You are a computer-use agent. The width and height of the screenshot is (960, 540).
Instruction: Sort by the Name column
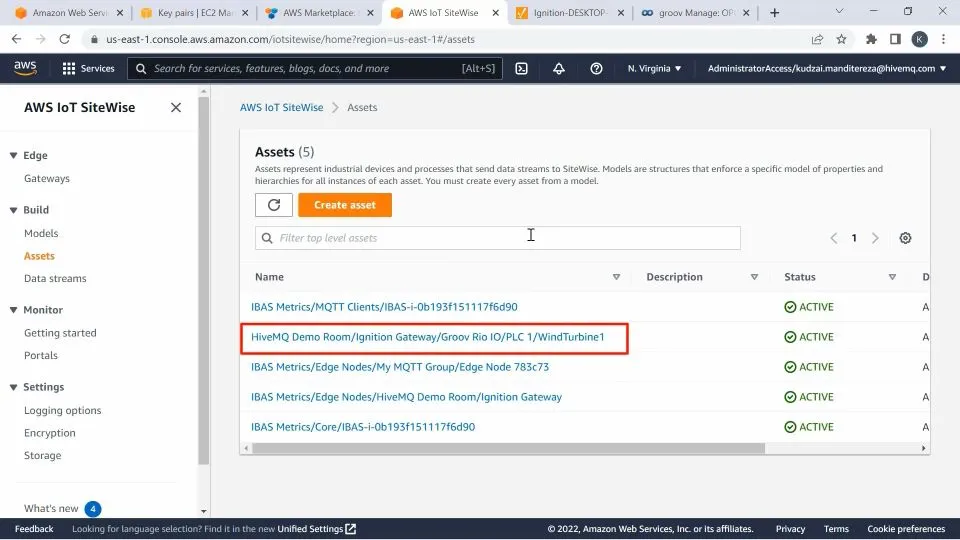tap(617, 277)
